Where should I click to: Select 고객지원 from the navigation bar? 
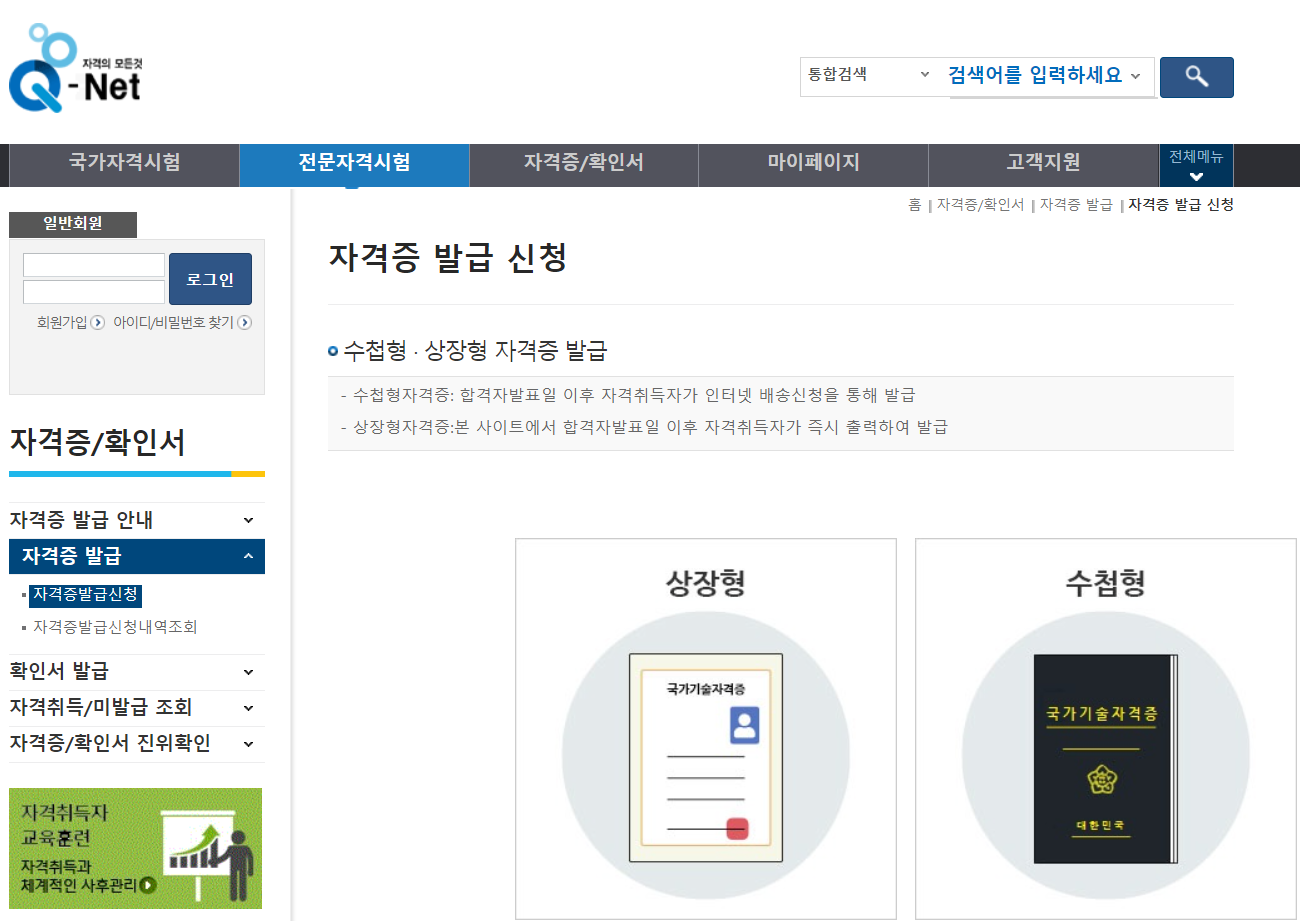coord(1042,165)
